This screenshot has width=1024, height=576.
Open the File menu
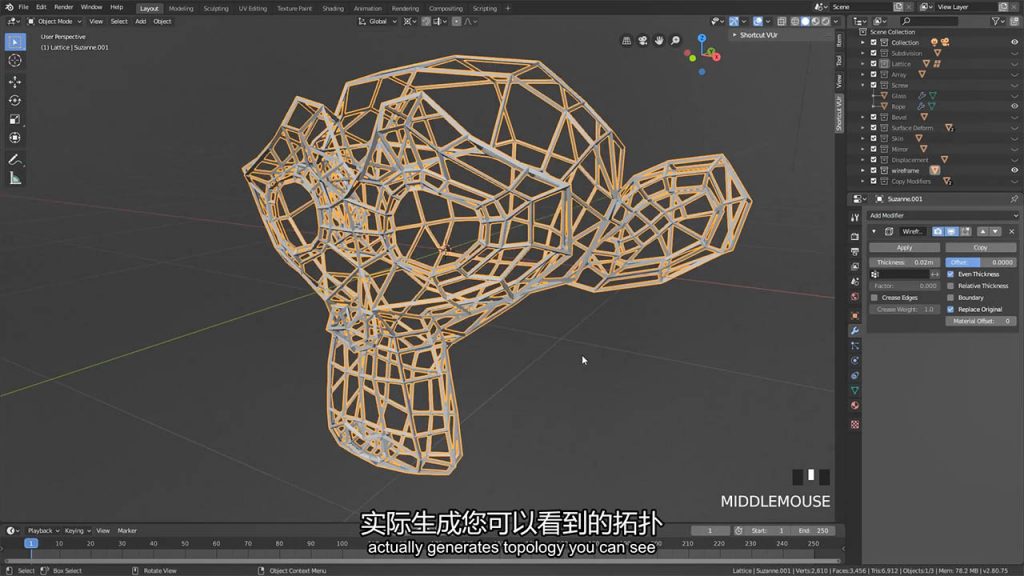pyautogui.click(x=24, y=7)
